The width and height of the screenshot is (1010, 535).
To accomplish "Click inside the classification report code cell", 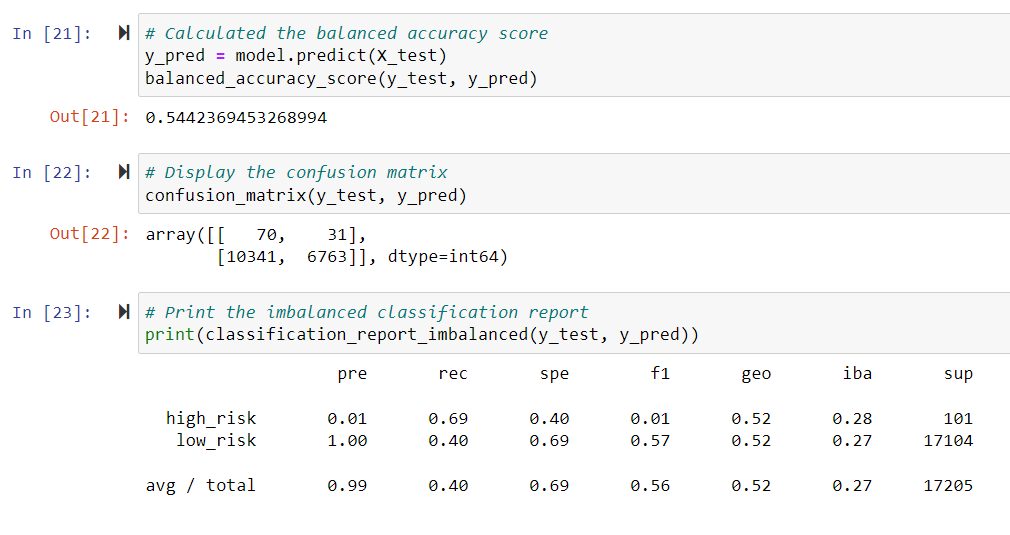I will 574,323.
